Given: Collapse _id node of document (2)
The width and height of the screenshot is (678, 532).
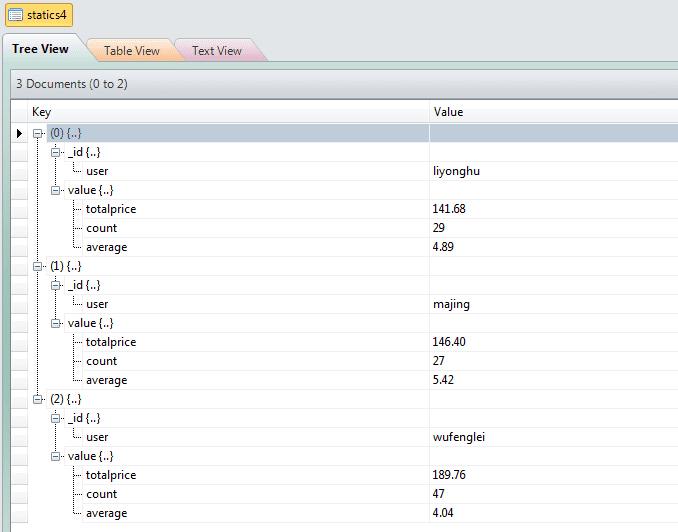Looking at the screenshot, I should [x=55, y=418].
